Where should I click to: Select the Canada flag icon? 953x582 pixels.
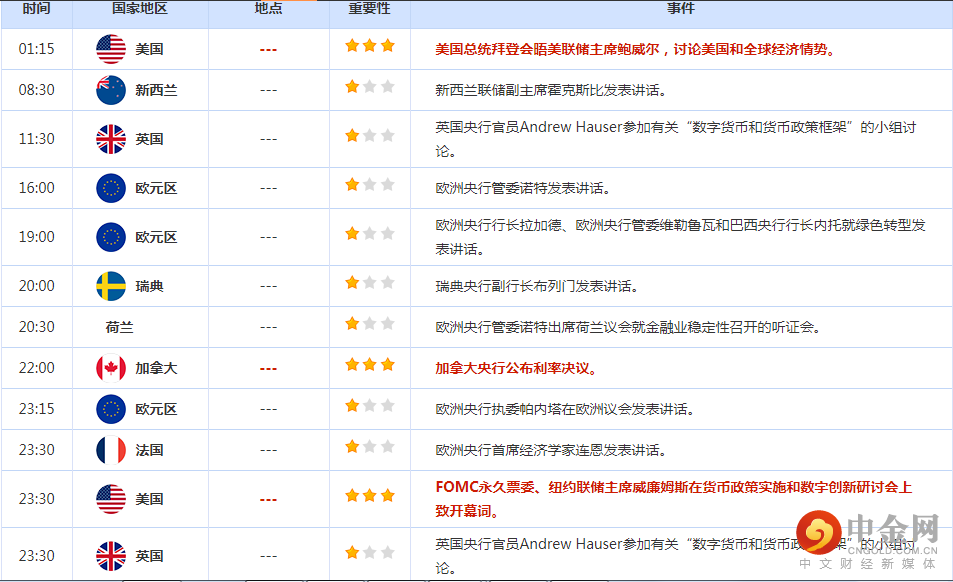click(x=110, y=368)
